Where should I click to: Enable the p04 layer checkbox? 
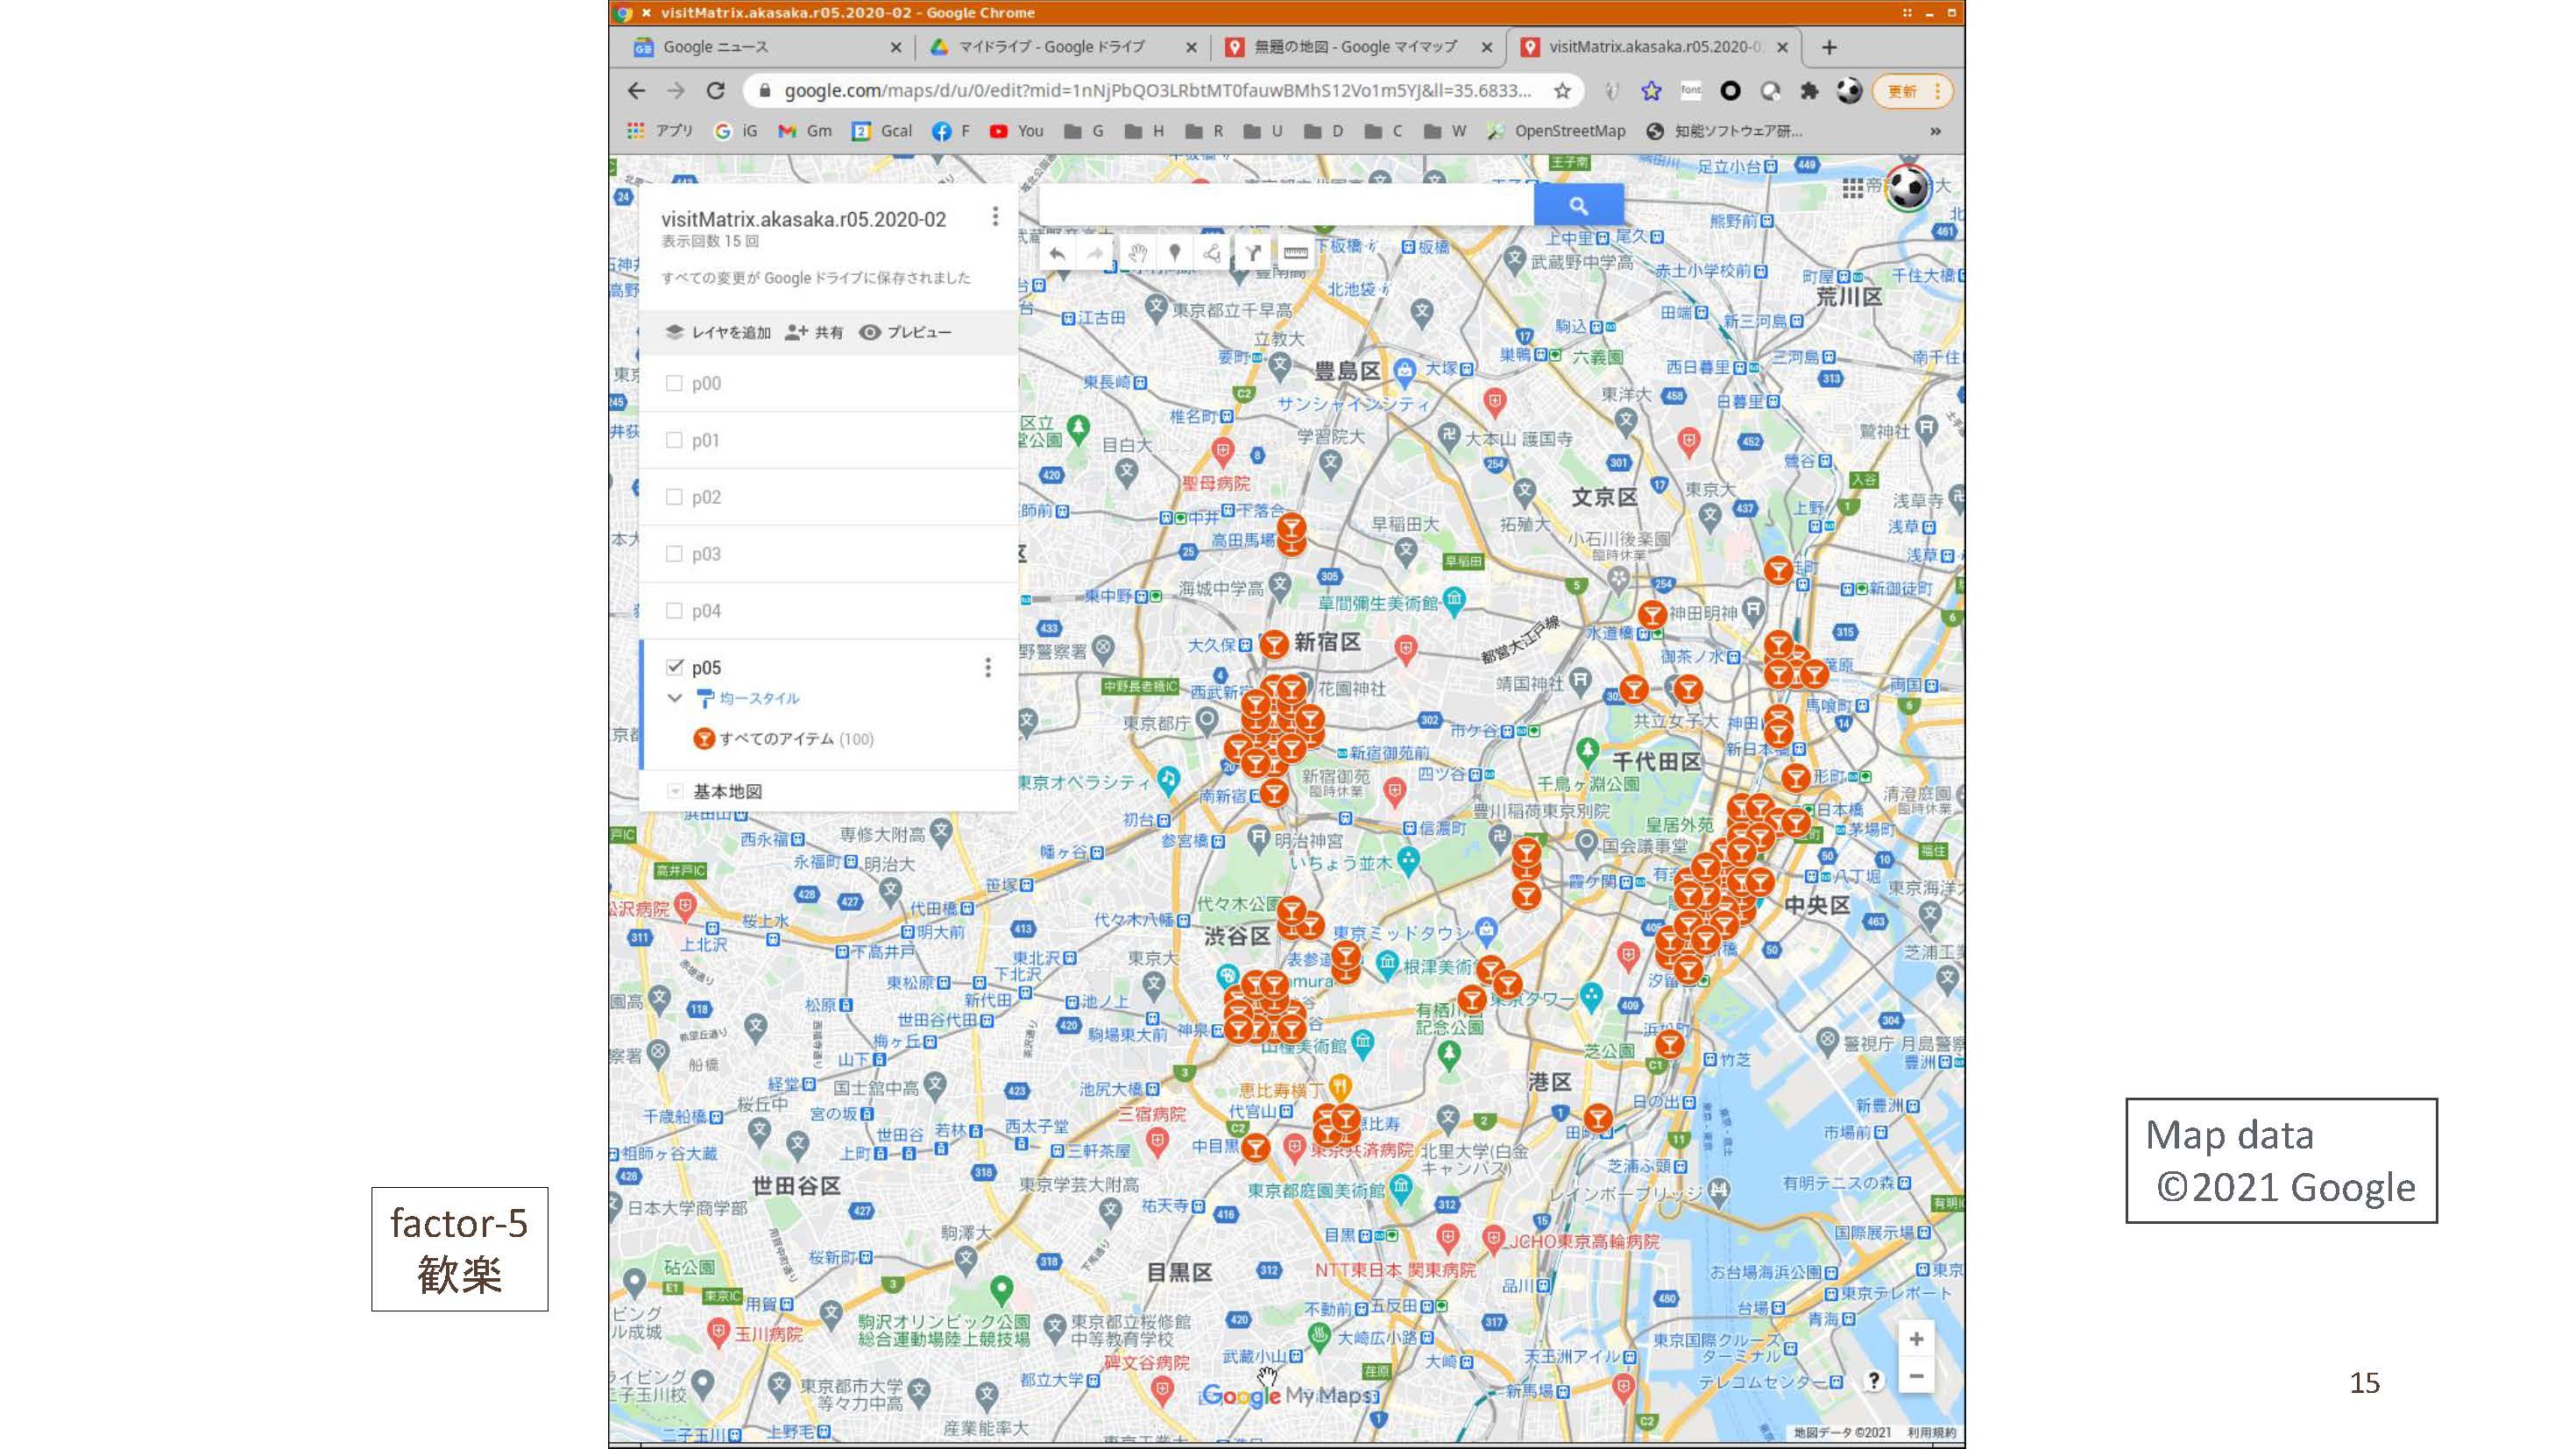click(674, 611)
